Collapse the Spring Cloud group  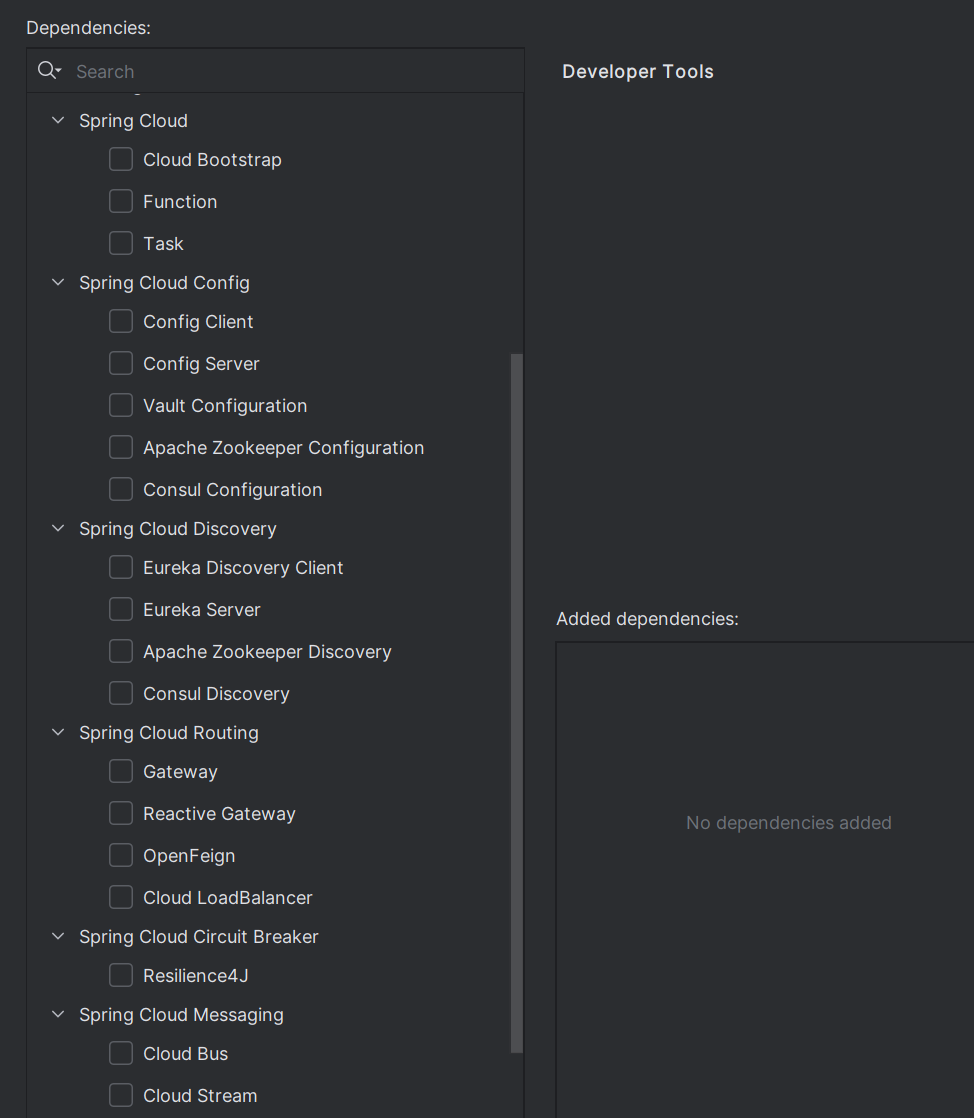point(58,121)
